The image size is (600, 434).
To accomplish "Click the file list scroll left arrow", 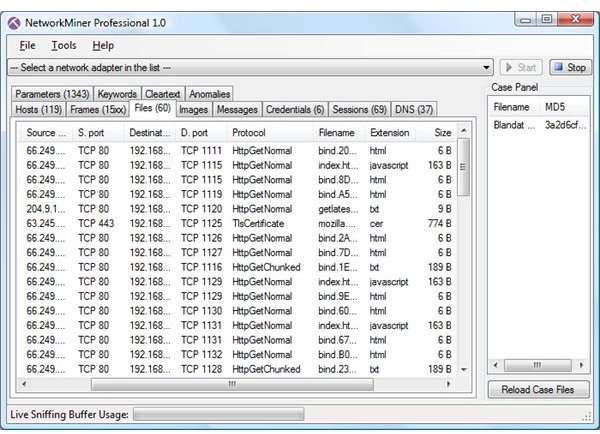I will [x=24, y=384].
